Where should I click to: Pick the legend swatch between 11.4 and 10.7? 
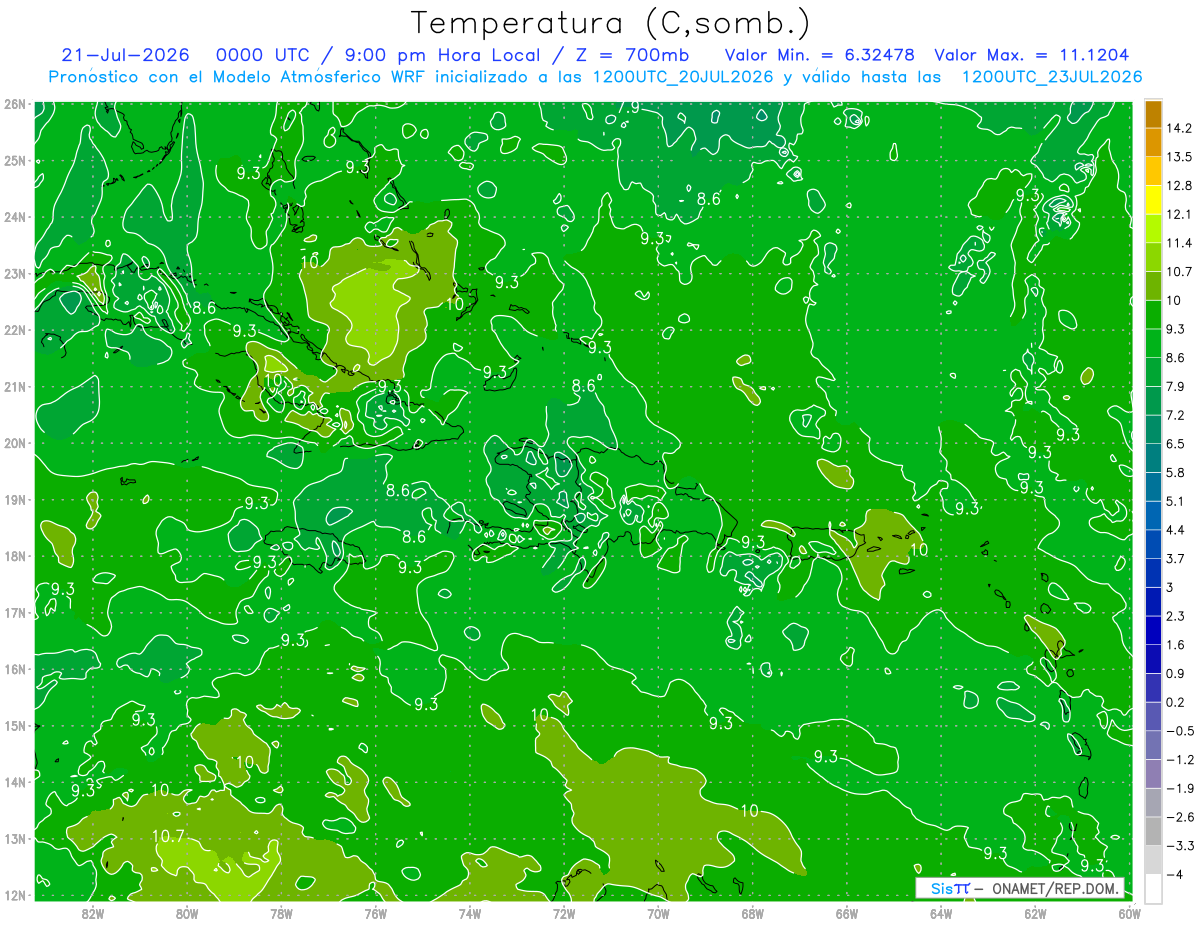[x=1153, y=257]
